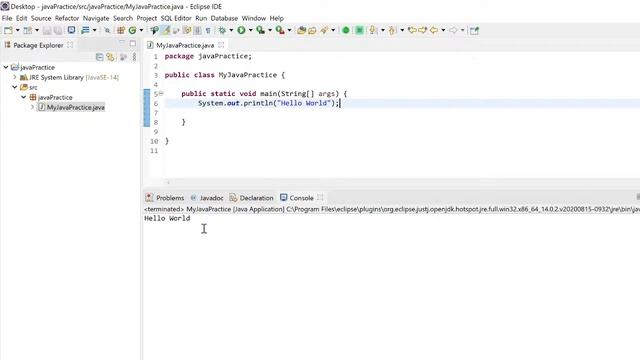Open the Window menu
Screen dimensions: 640x360
click(x=253, y=18)
